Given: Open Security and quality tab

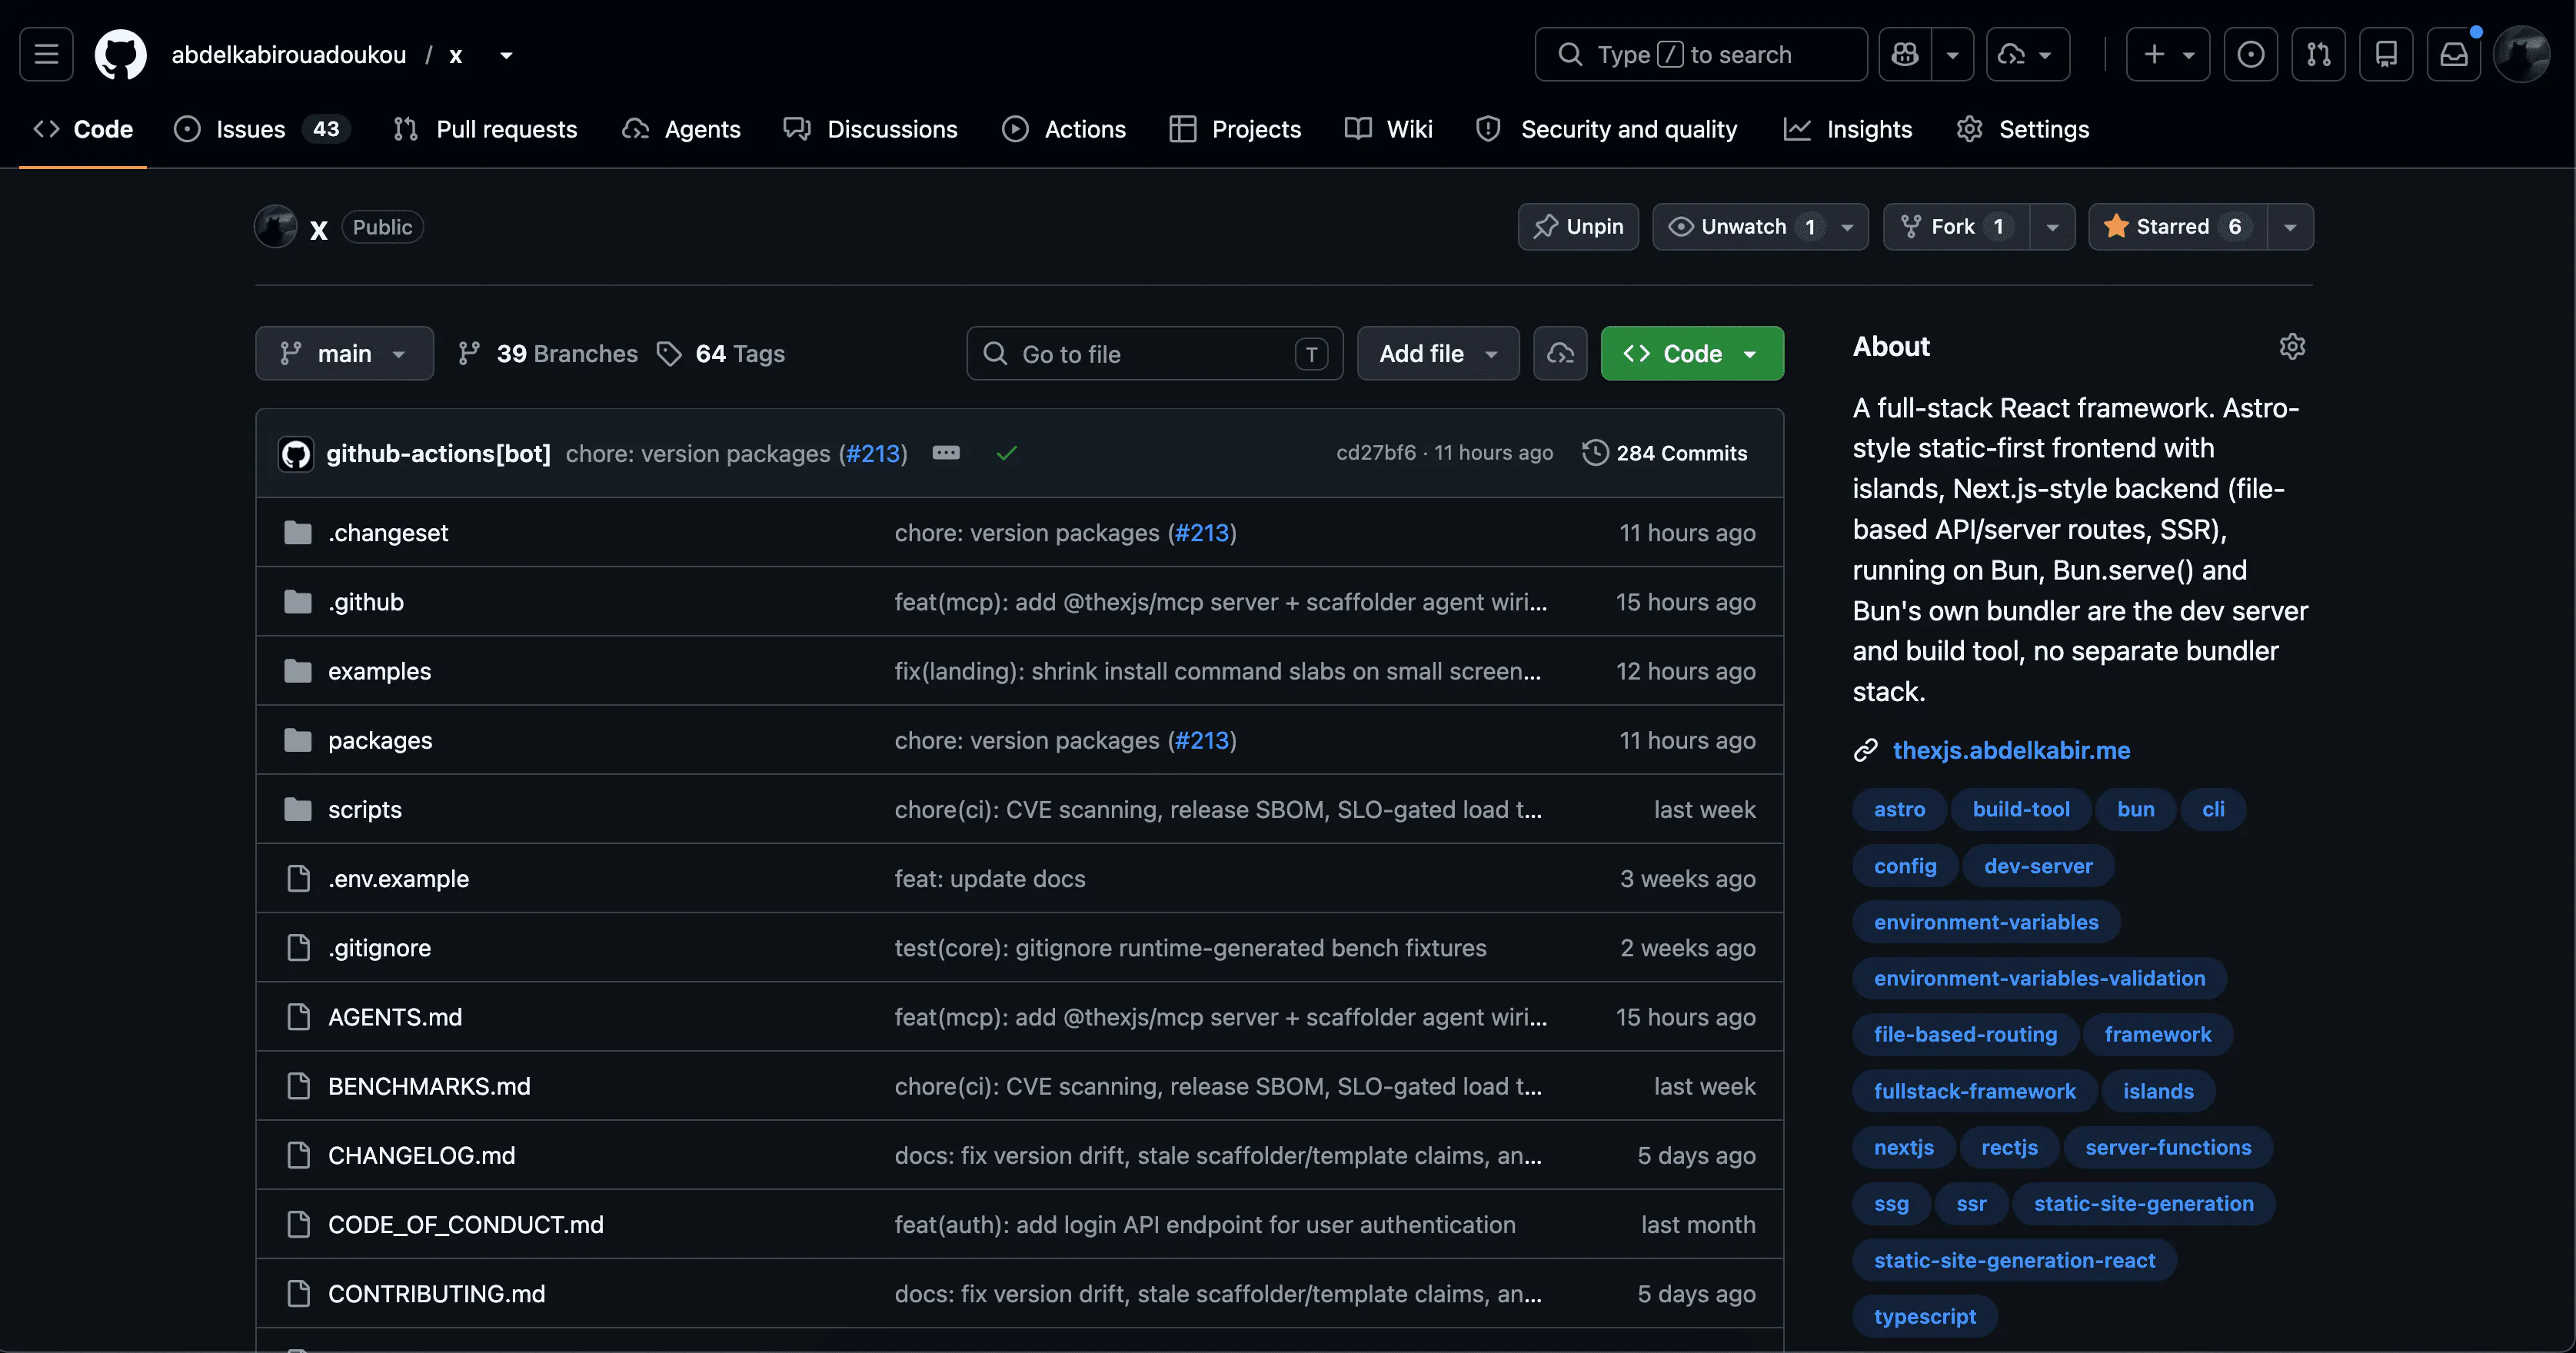Looking at the screenshot, I should pos(1608,128).
